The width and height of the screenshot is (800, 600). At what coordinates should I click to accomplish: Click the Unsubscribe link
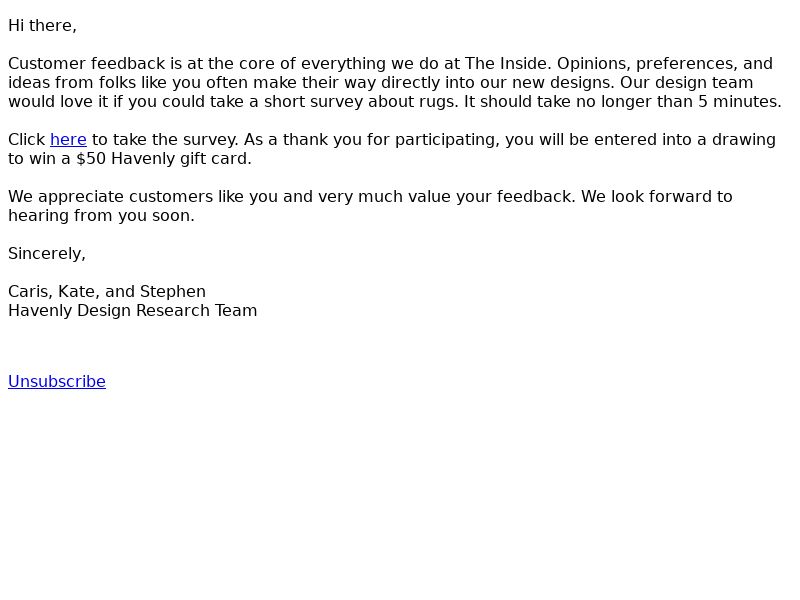pyautogui.click(x=57, y=382)
